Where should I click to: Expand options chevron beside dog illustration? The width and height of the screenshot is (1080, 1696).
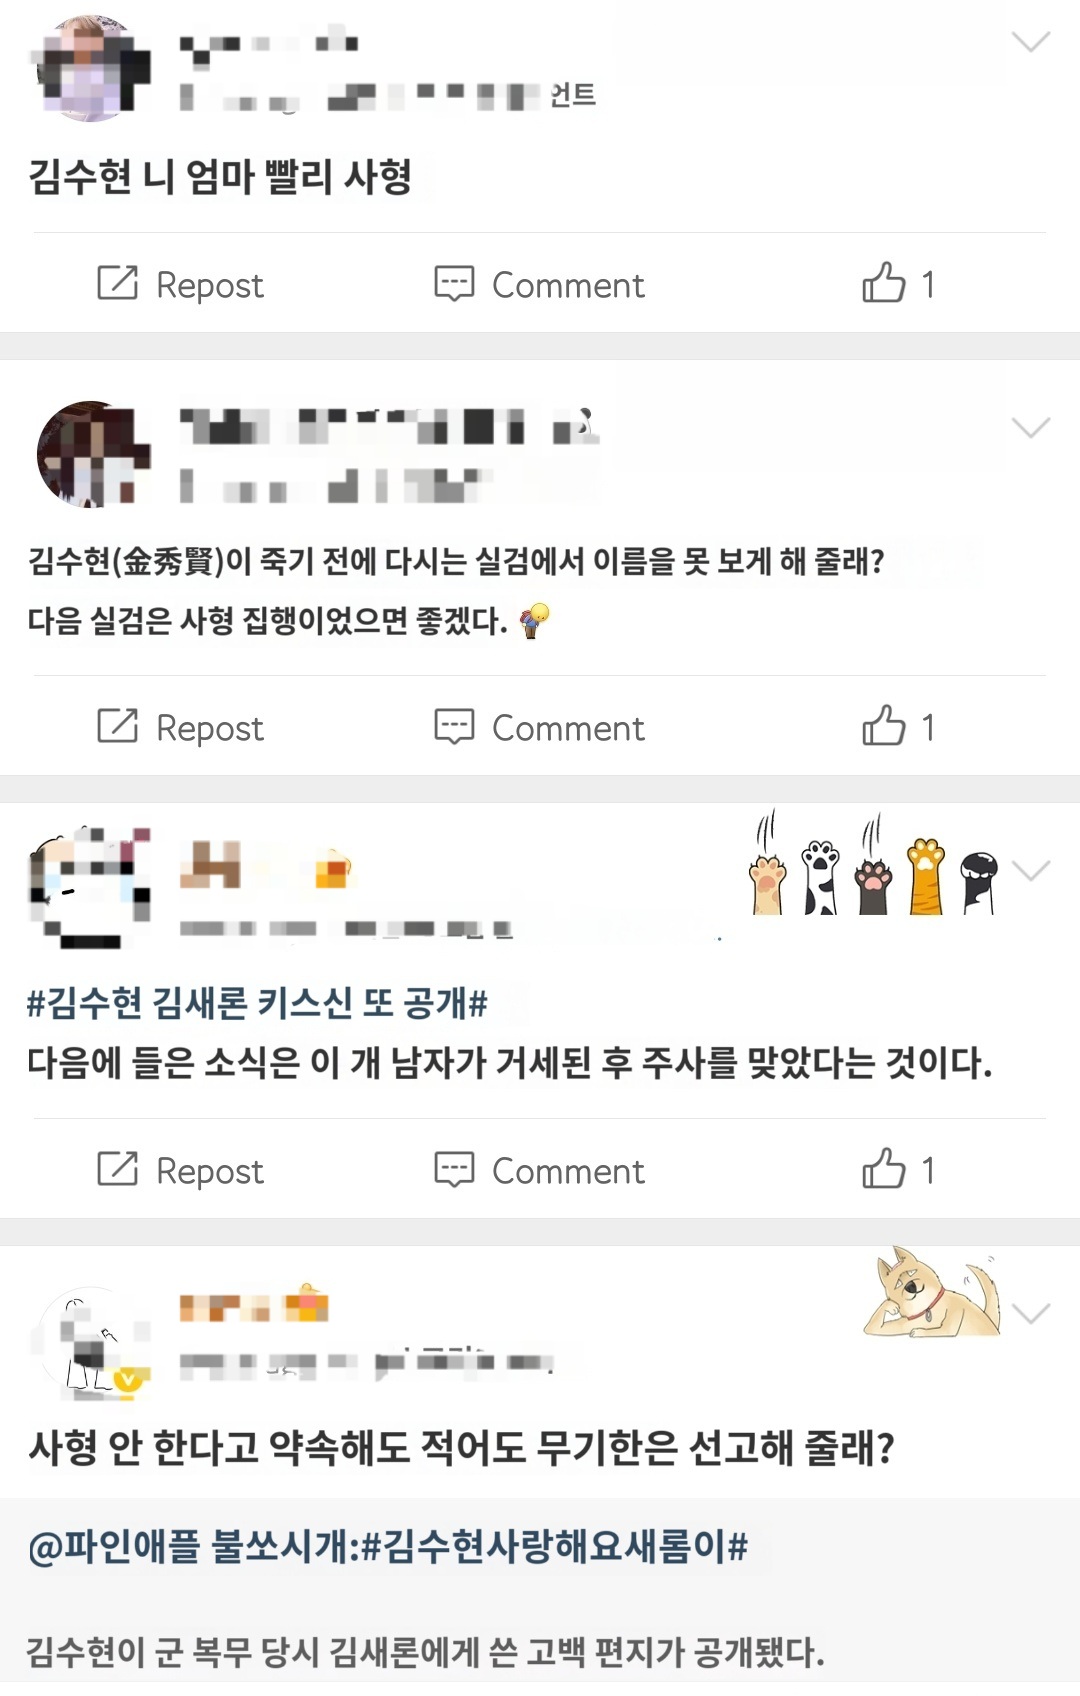pos(1031,1313)
